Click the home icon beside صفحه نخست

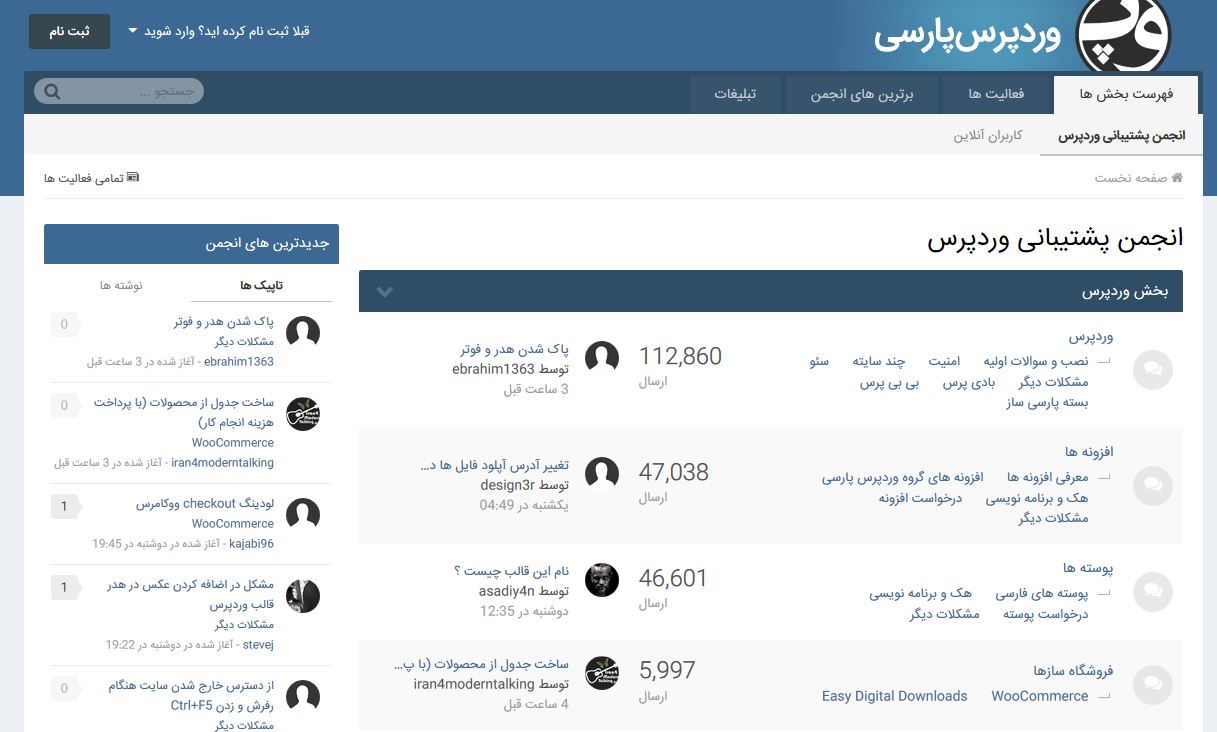click(x=1177, y=177)
